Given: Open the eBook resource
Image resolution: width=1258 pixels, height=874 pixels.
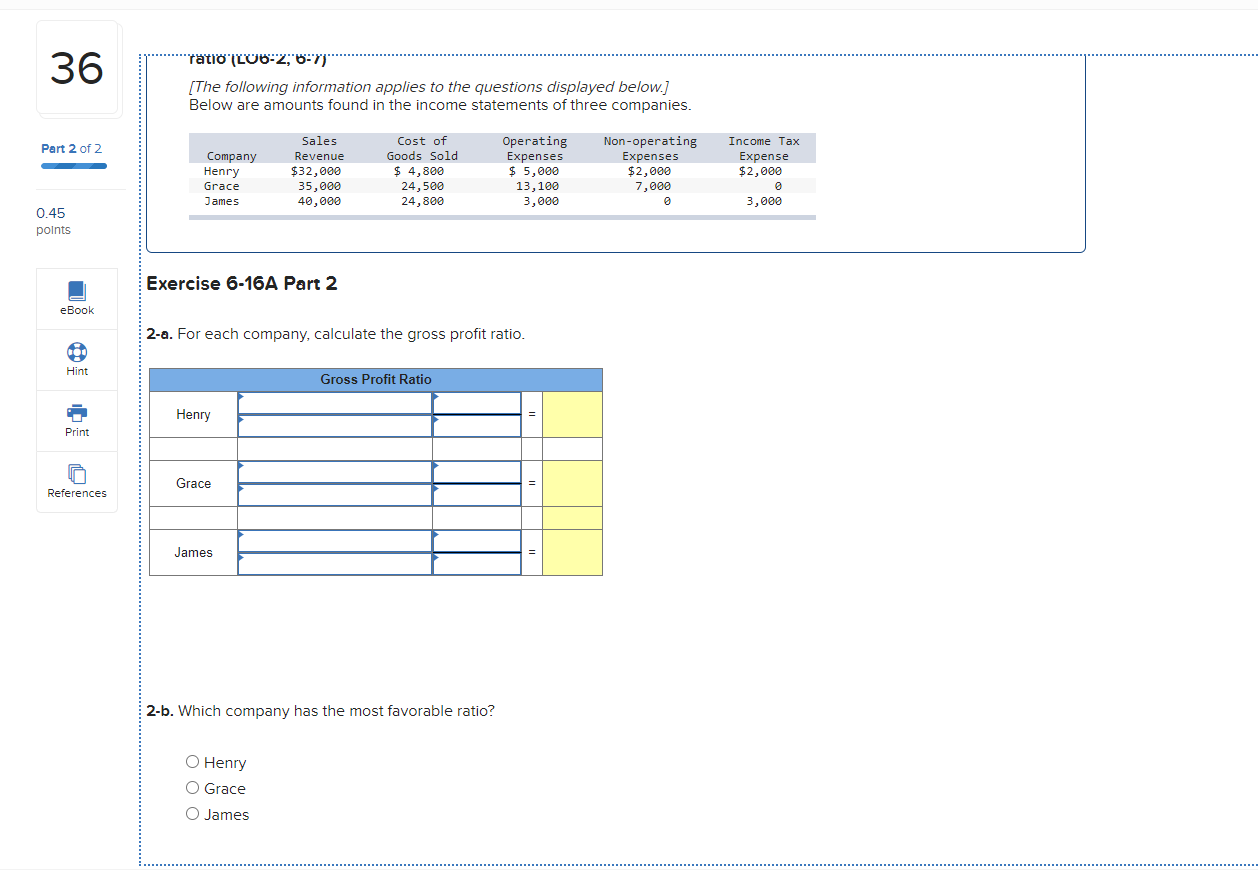Looking at the screenshot, I should click(x=76, y=297).
